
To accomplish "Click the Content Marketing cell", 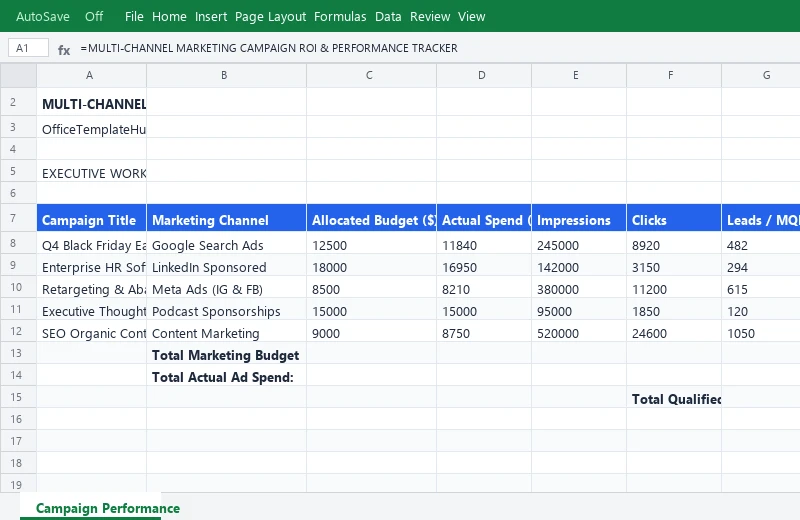I will tap(227, 331).
